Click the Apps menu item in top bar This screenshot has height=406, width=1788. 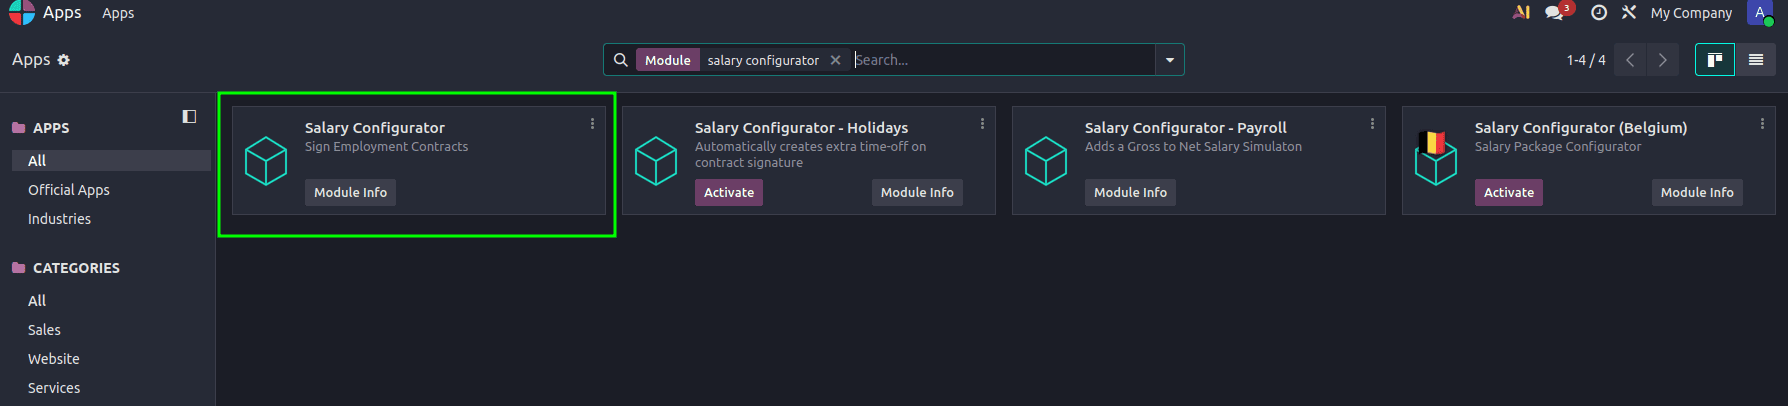118,13
